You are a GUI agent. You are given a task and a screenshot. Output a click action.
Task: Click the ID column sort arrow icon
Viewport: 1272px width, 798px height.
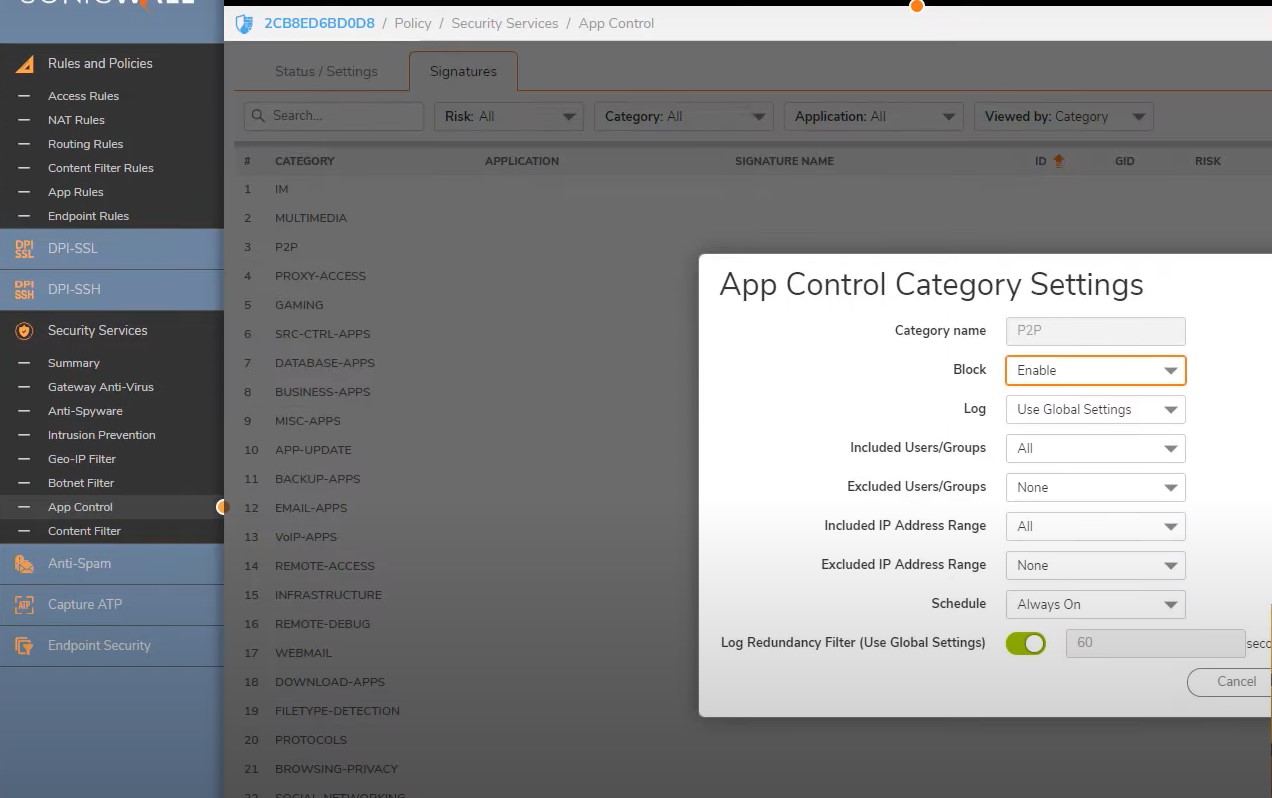coord(1058,161)
